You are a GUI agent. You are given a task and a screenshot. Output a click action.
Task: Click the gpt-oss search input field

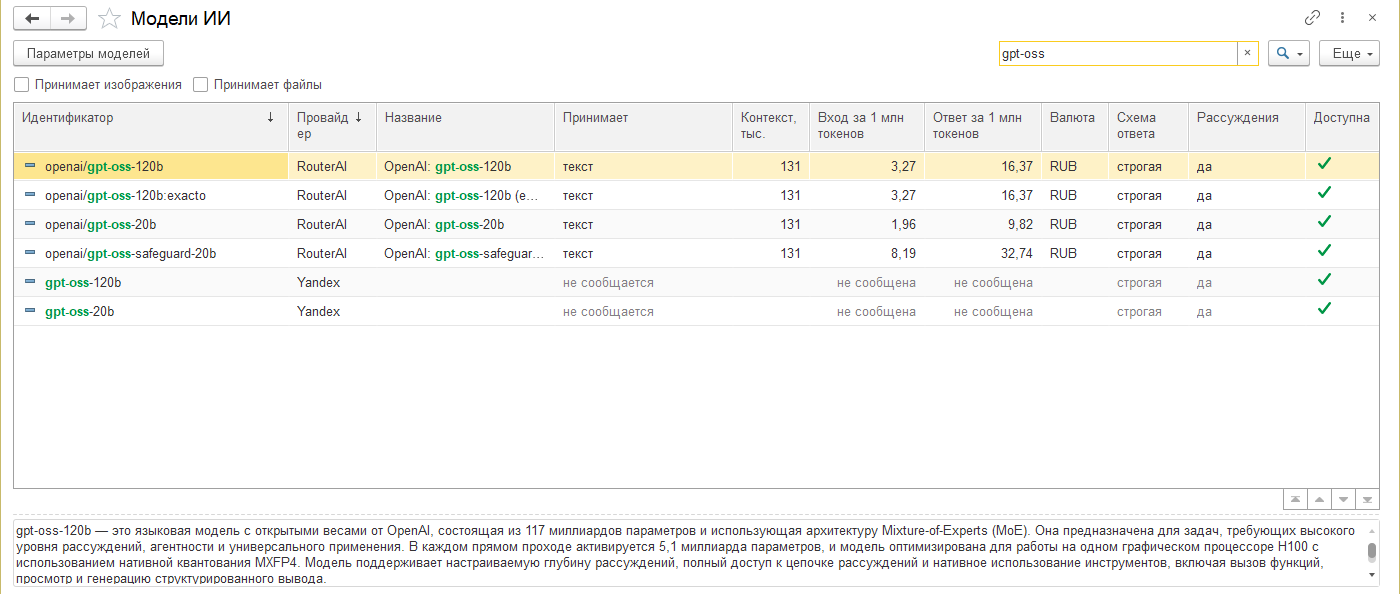click(1118, 54)
